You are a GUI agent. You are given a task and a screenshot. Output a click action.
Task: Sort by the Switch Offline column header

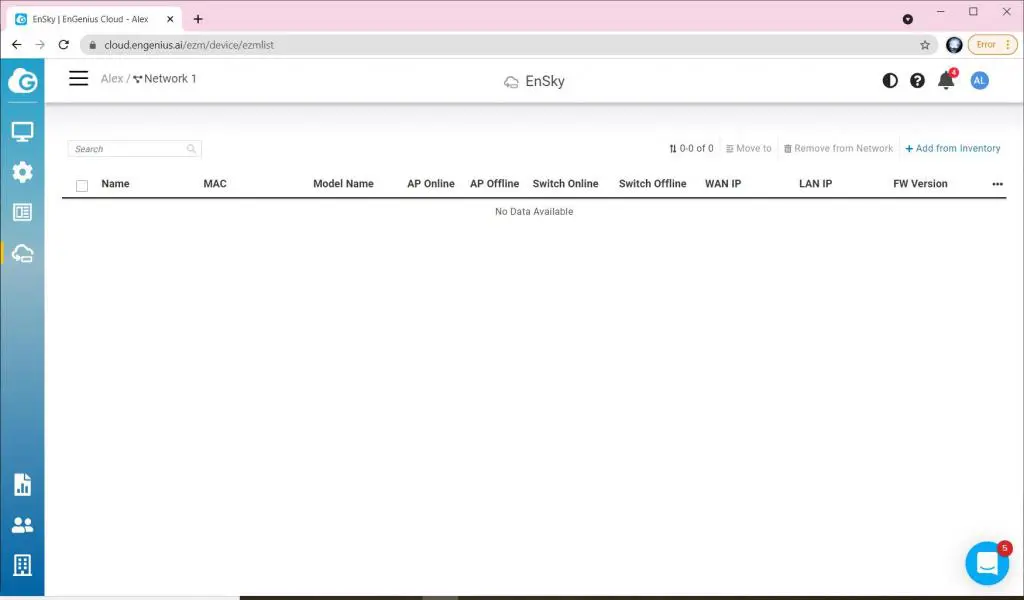pos(652,184)
